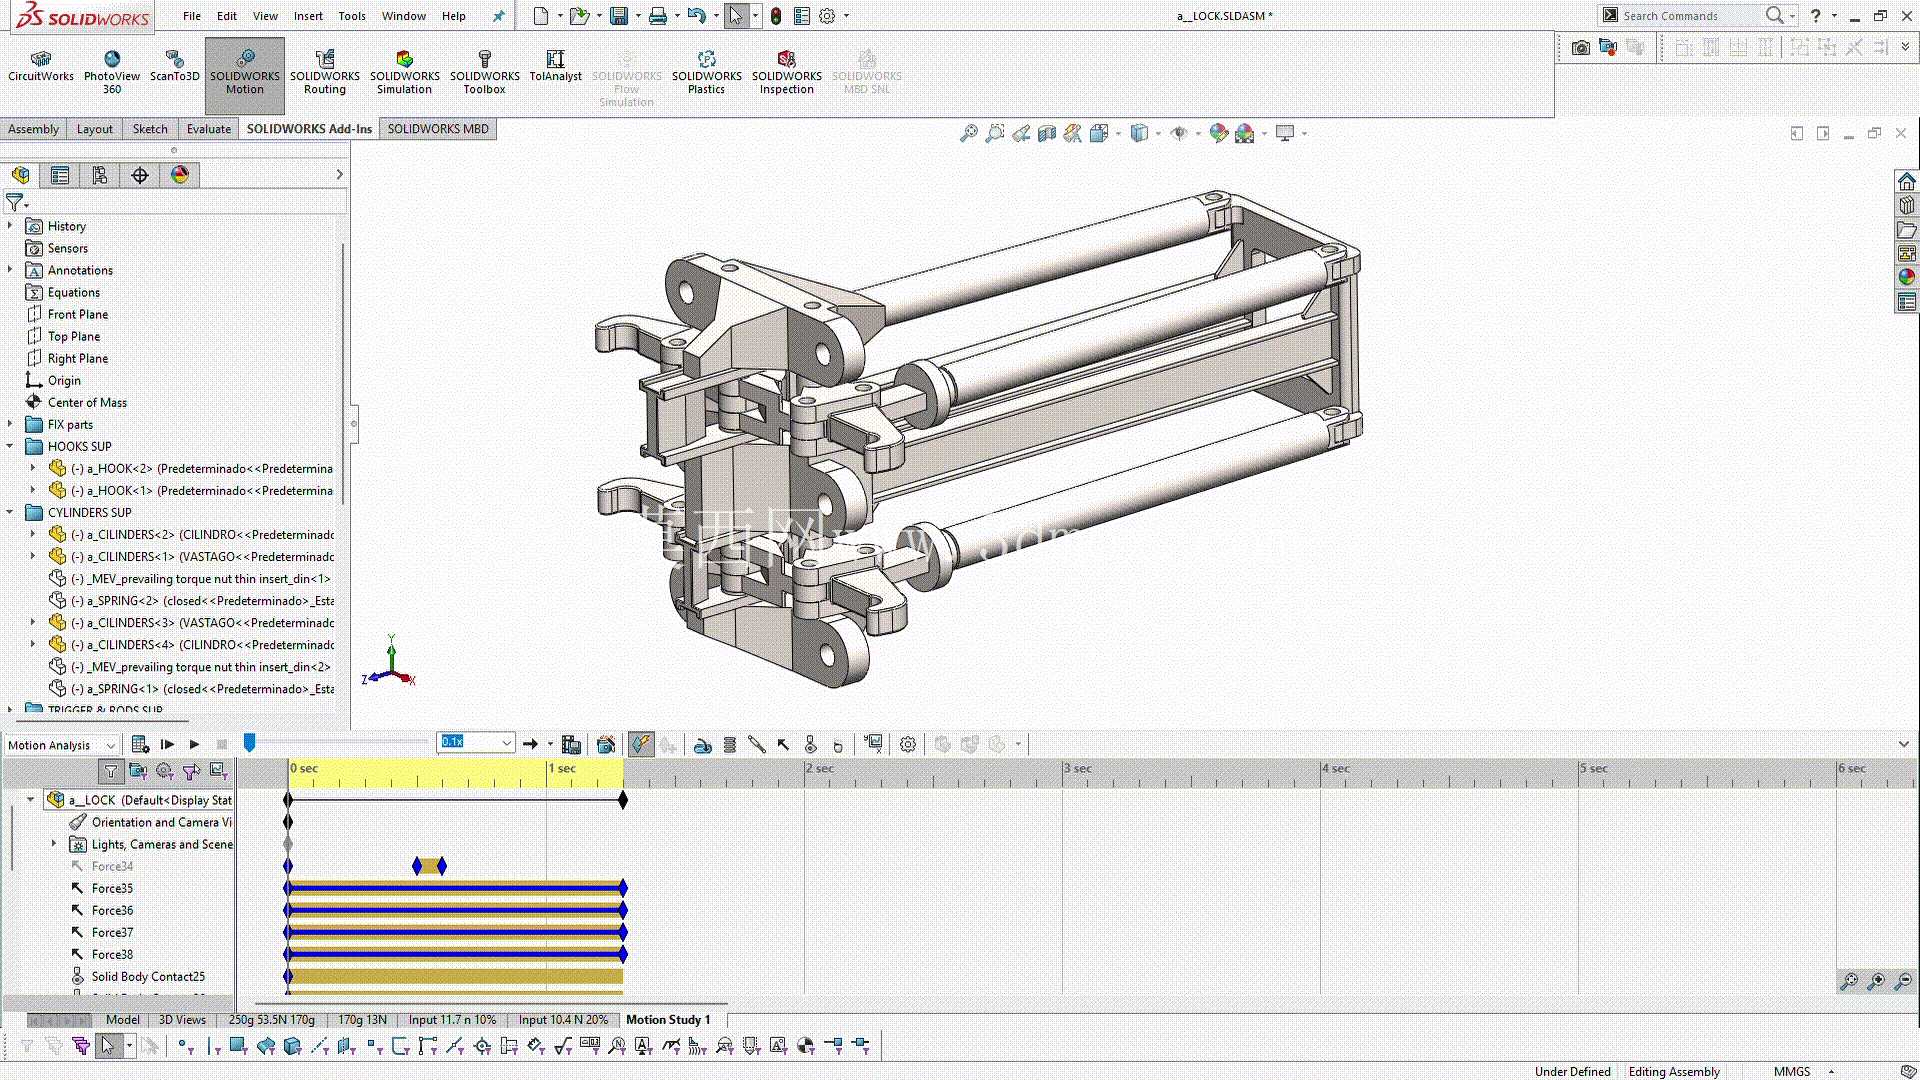Open the playback speed 0.1x dropdown
This screenshot has width=1920, height=1080.
tap(507, 743)
